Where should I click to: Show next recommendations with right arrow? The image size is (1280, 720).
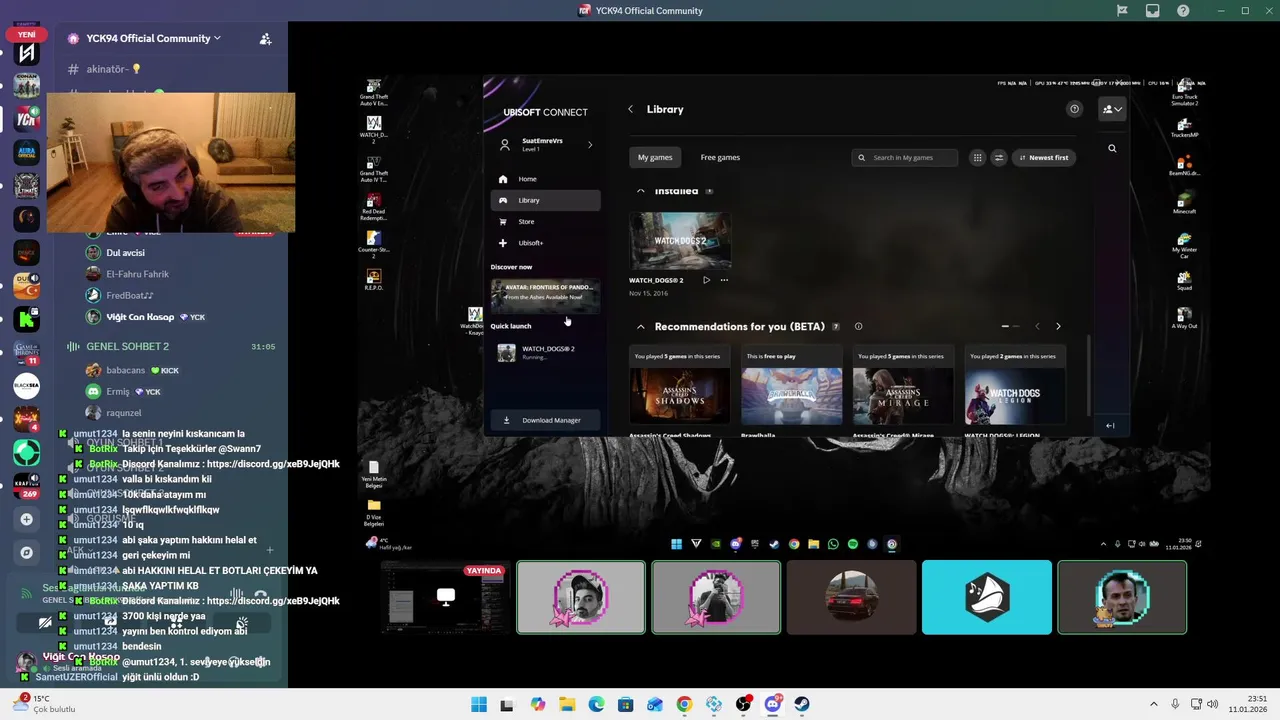[1058, 326]
